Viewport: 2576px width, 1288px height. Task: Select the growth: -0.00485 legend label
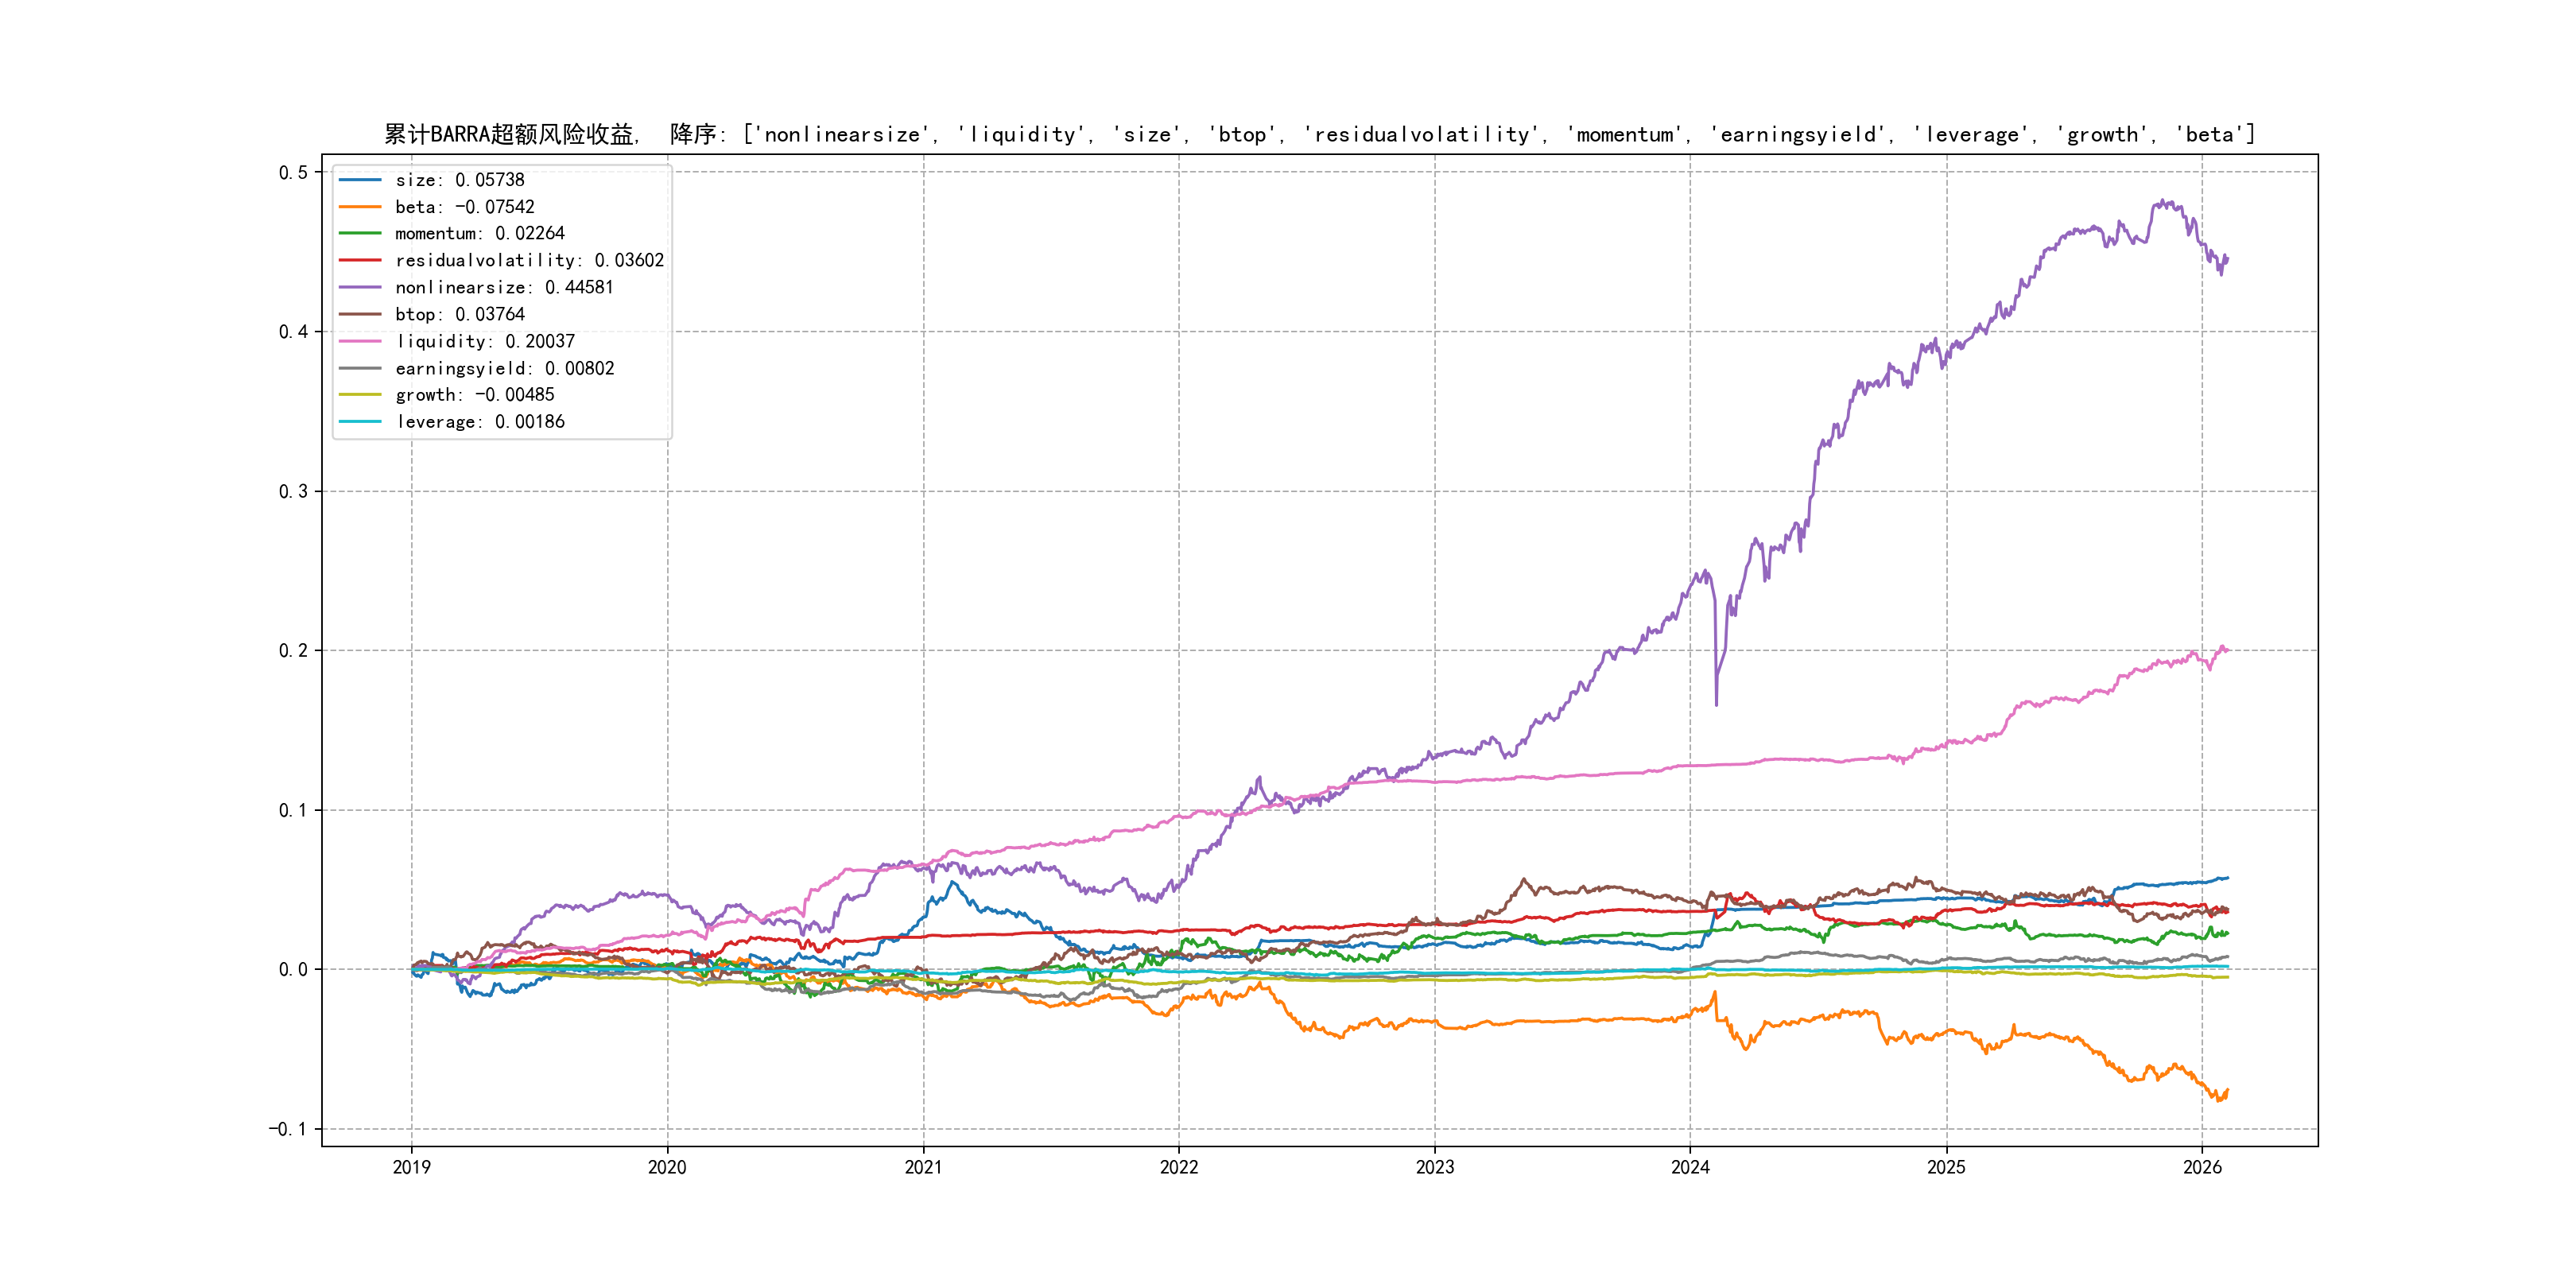click(x=474, y=395)
